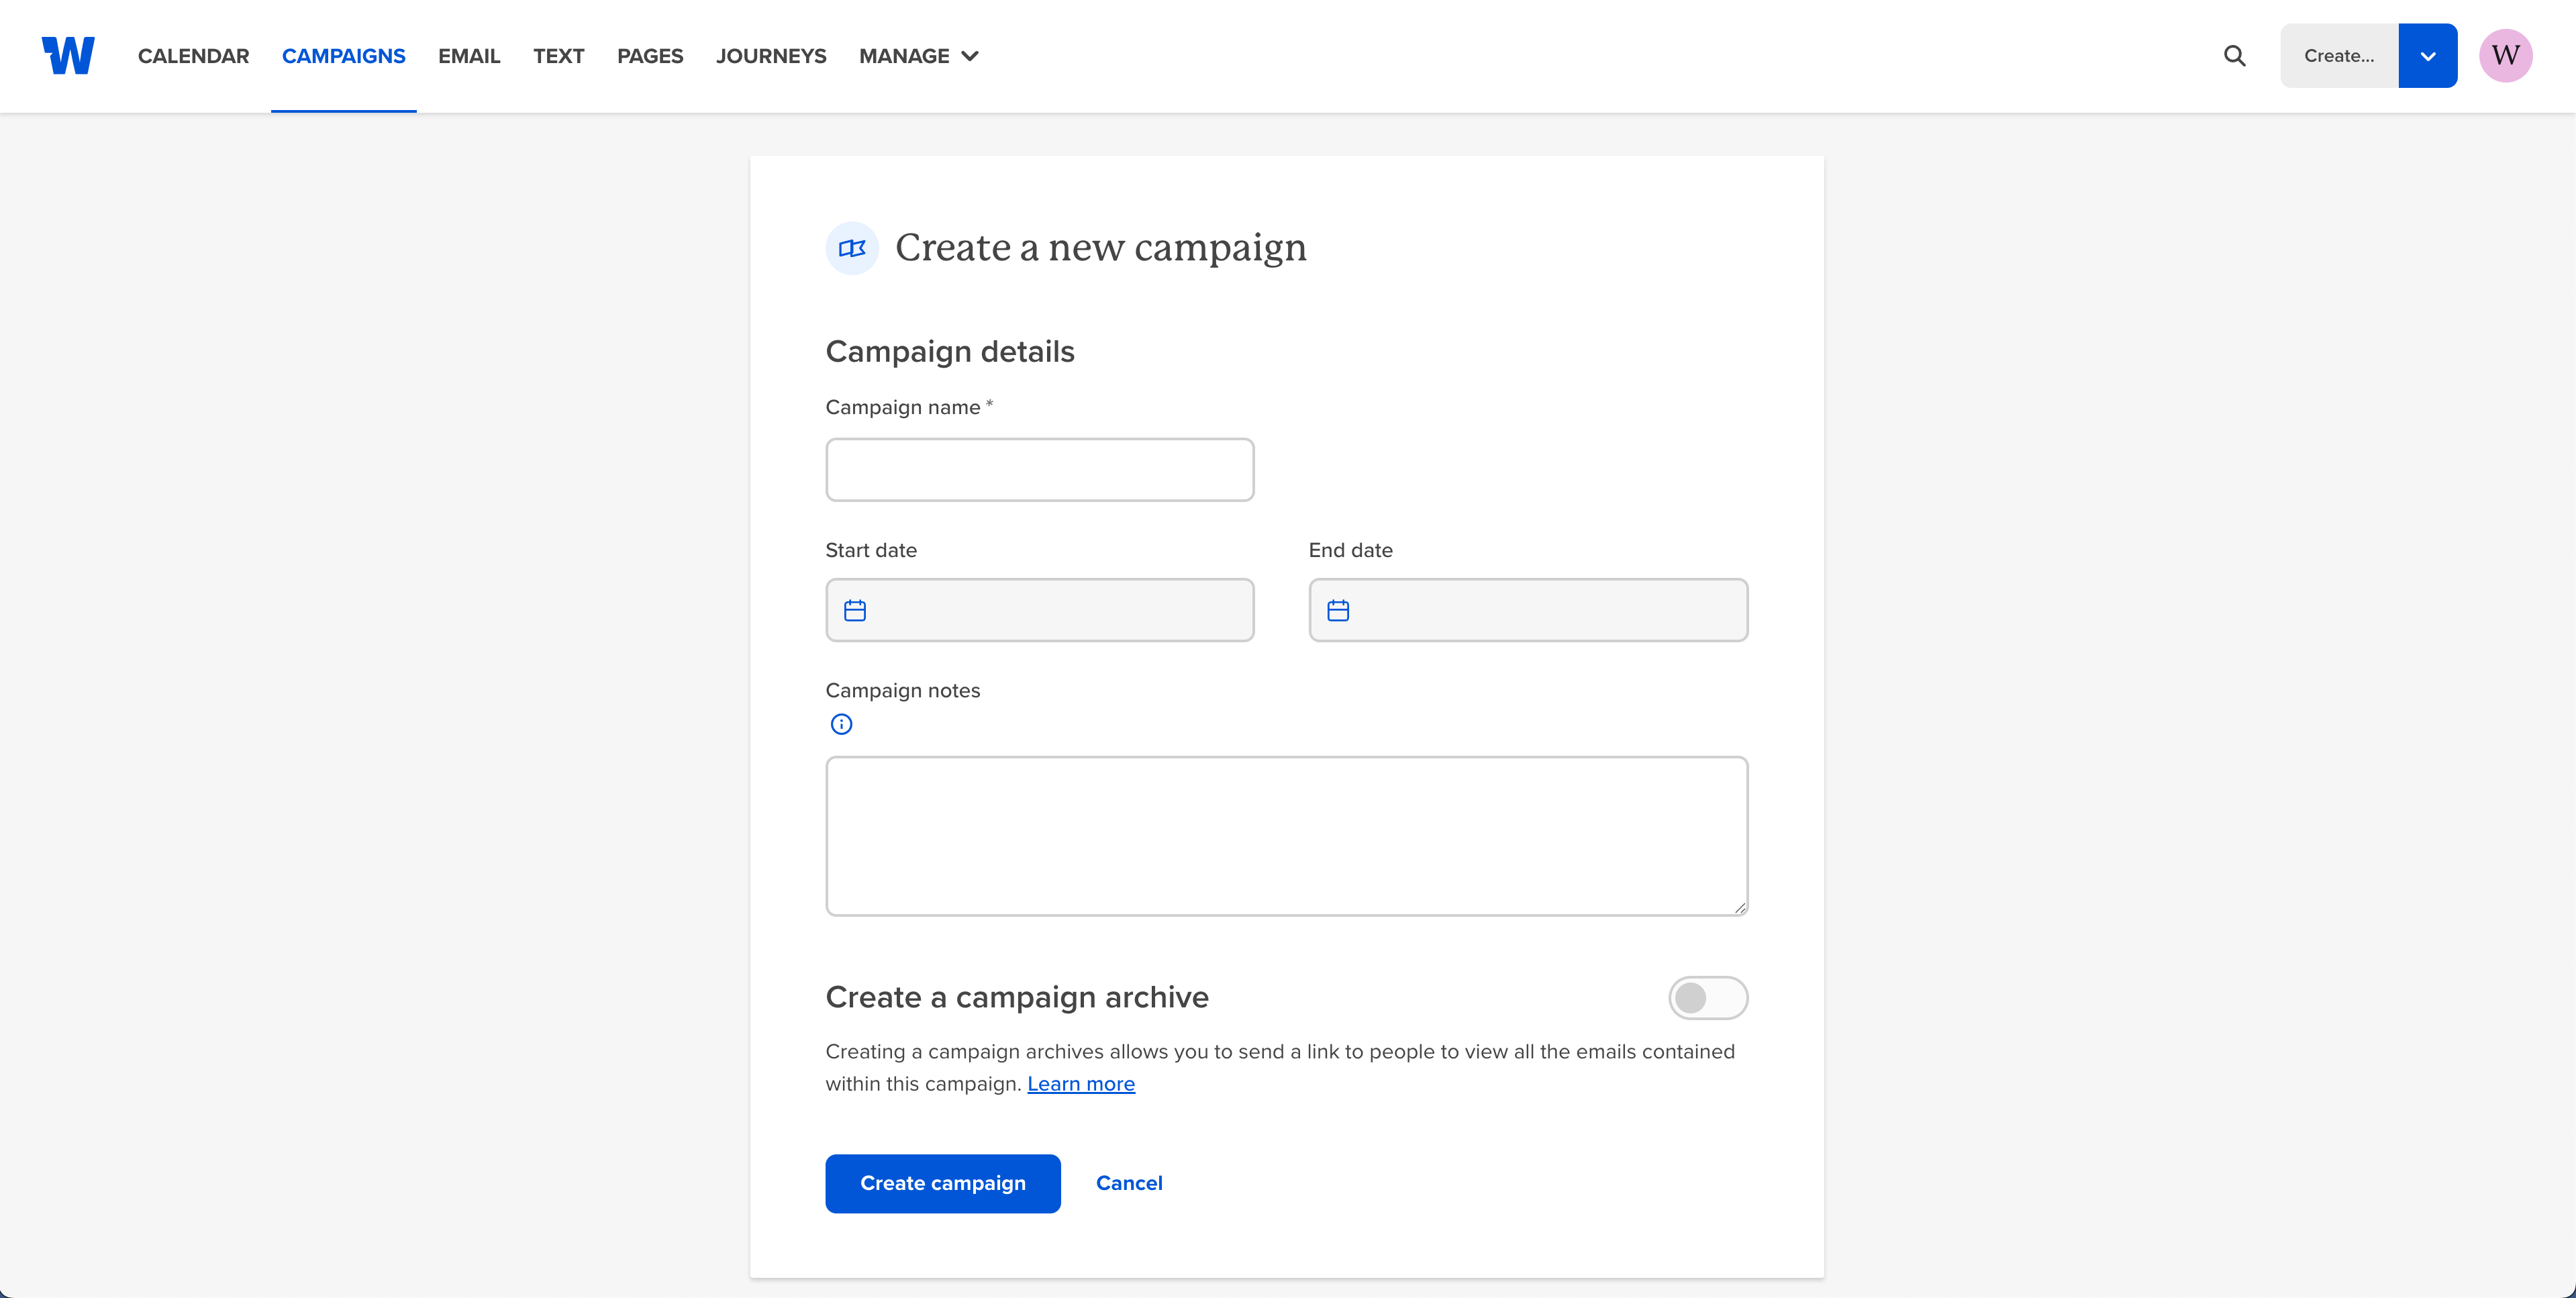The width and height of the screenshot is (2576, 1298).
Task: Switch to the PAGES tab
Action: click(650, 56)
